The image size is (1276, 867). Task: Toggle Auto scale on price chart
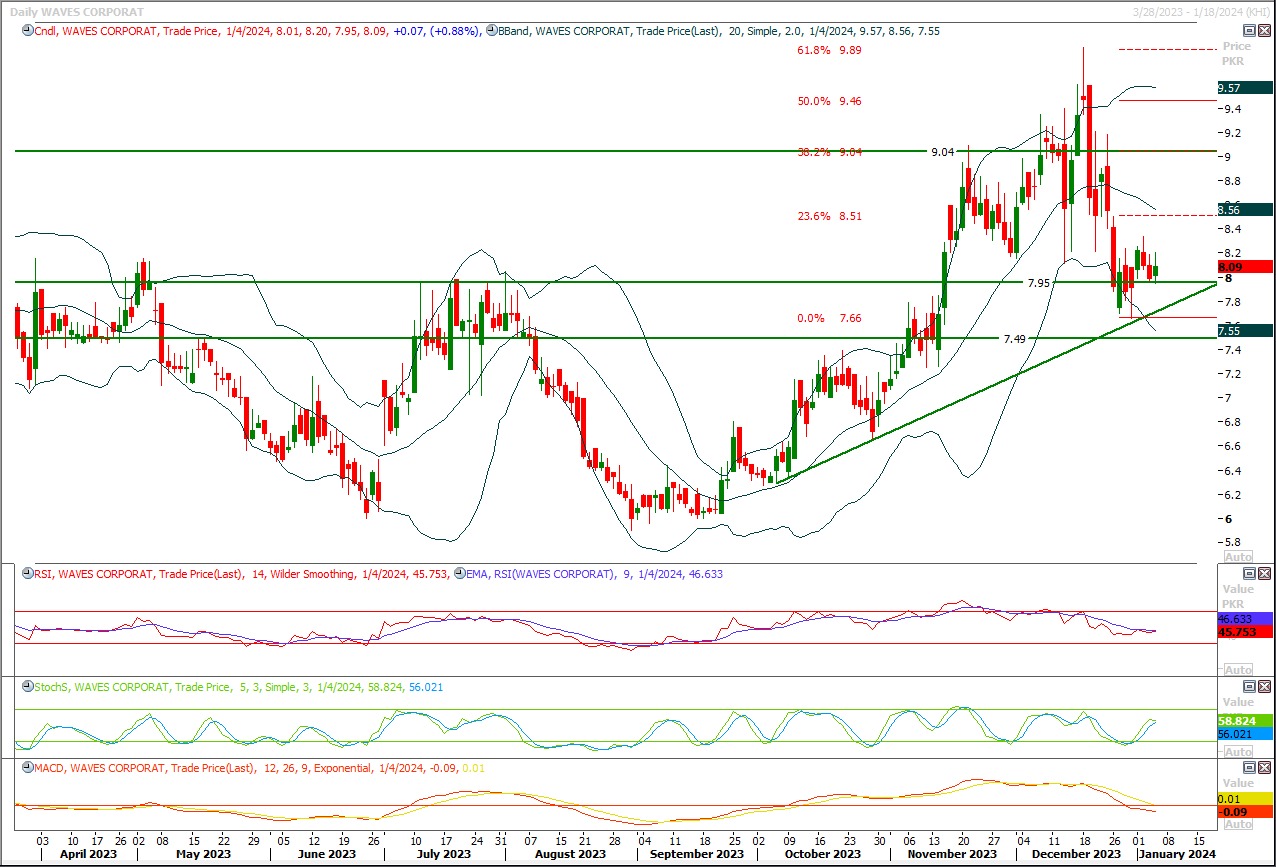pos(1237,556)
